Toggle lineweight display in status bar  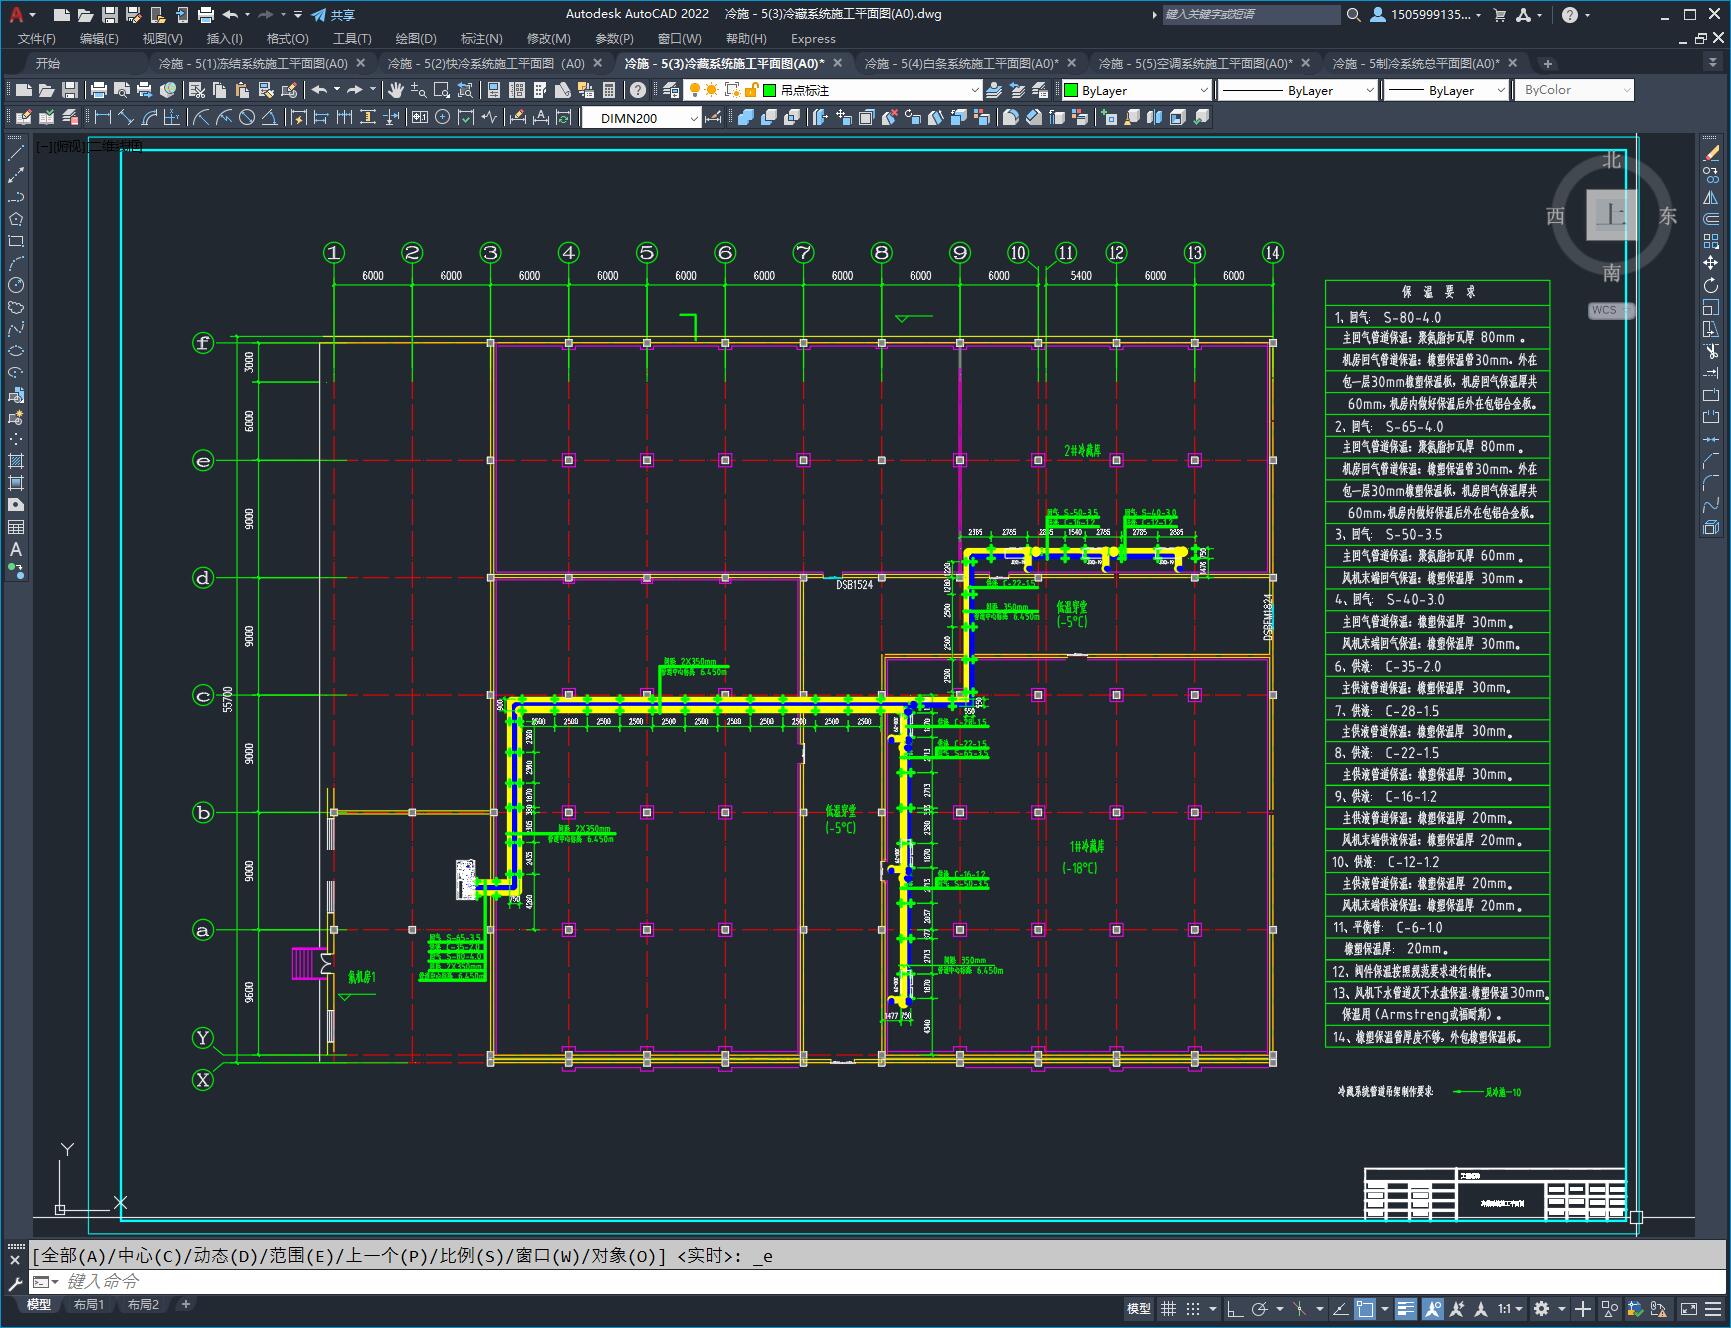(x=1406, y=1308)
